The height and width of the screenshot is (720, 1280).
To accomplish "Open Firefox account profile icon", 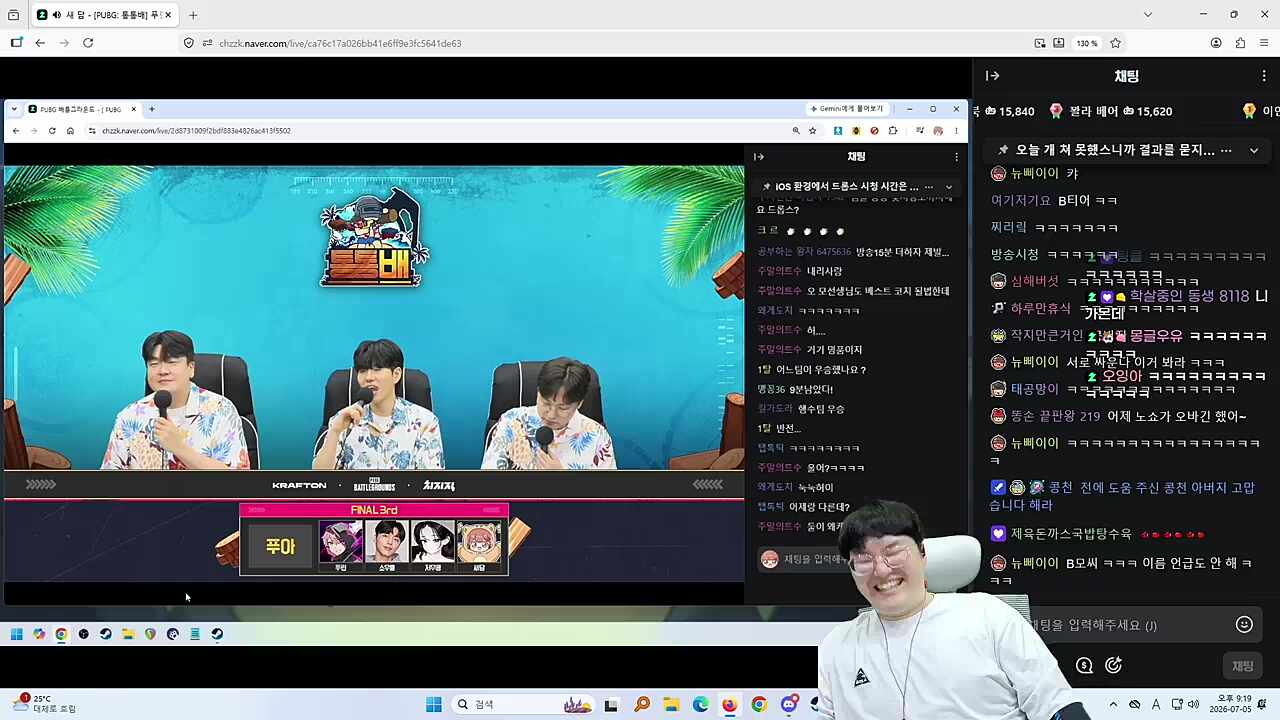I will 1216,43.
